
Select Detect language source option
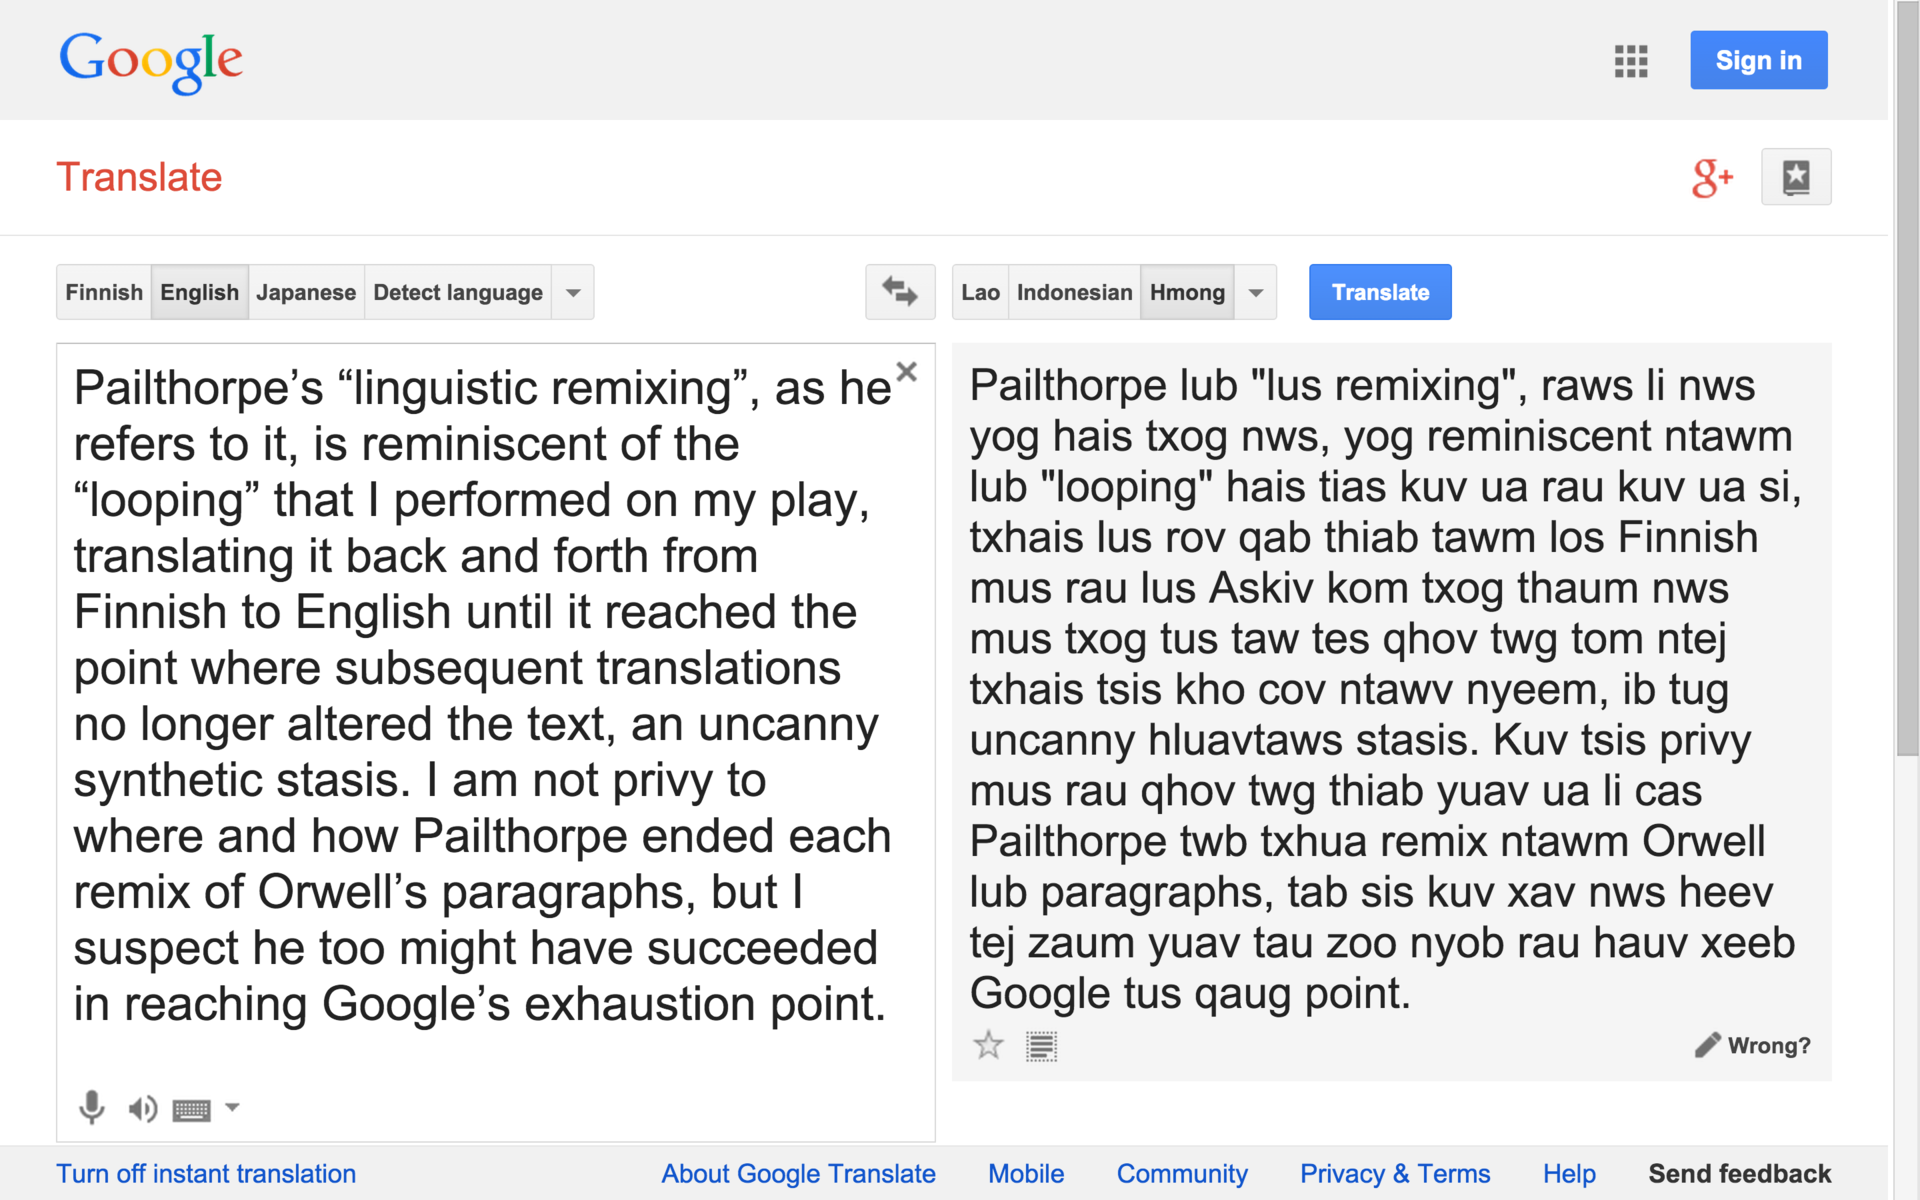point(457,292)
